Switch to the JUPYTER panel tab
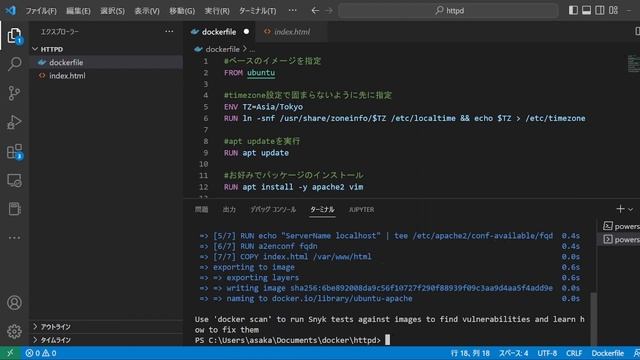This screenshot has height=360, width=640. 361,209
